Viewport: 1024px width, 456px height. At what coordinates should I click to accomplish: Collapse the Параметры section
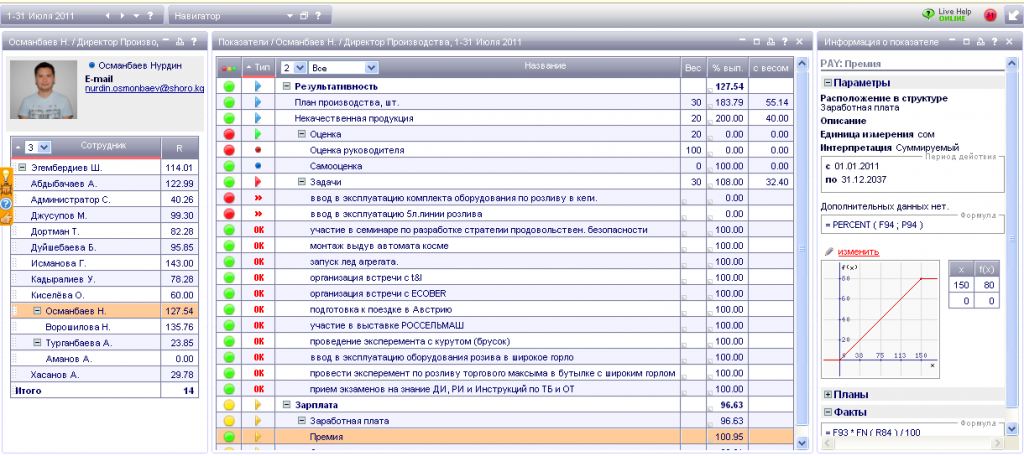pos(827,83)
